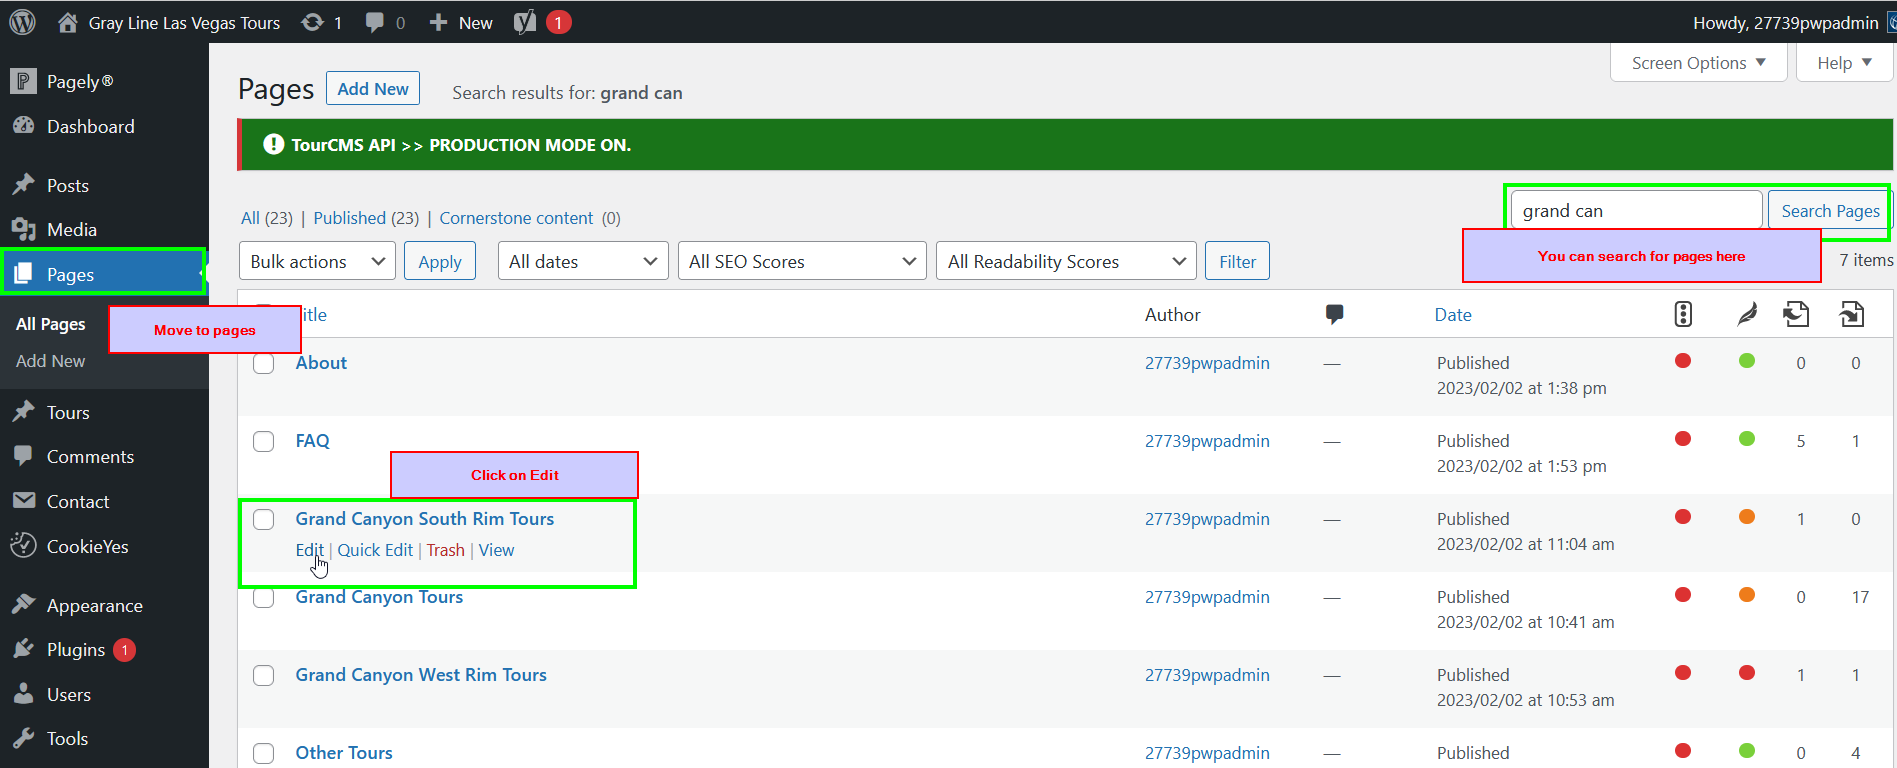1897x768 pixels.
Task: Open Add New submenu item in sidebar
Action: pyautogui.click(x=51, y=361)
